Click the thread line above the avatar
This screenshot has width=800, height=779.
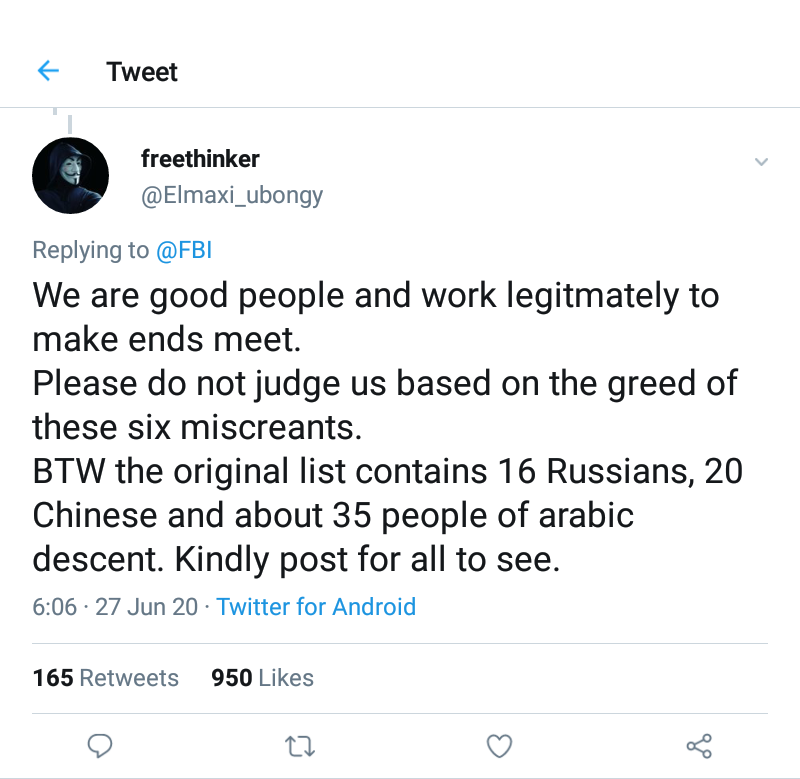(70, 122)
